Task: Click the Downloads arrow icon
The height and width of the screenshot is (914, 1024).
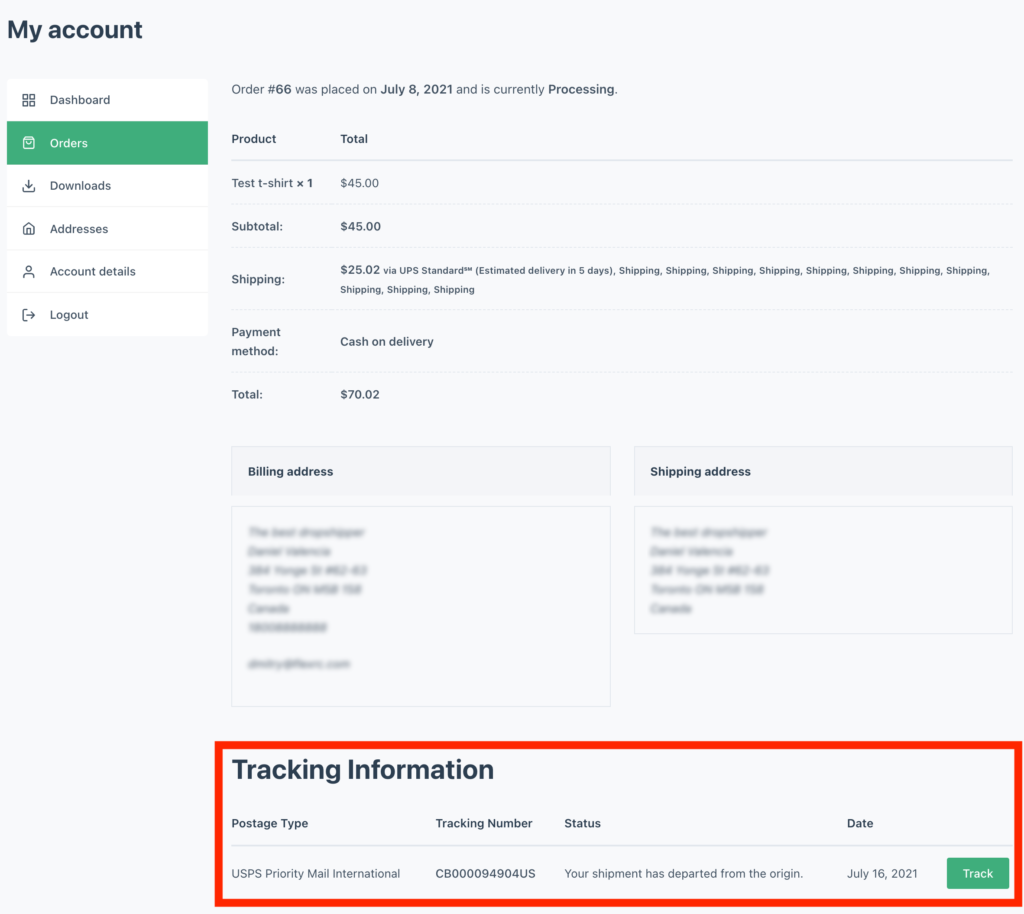Action: pos(29,186)
